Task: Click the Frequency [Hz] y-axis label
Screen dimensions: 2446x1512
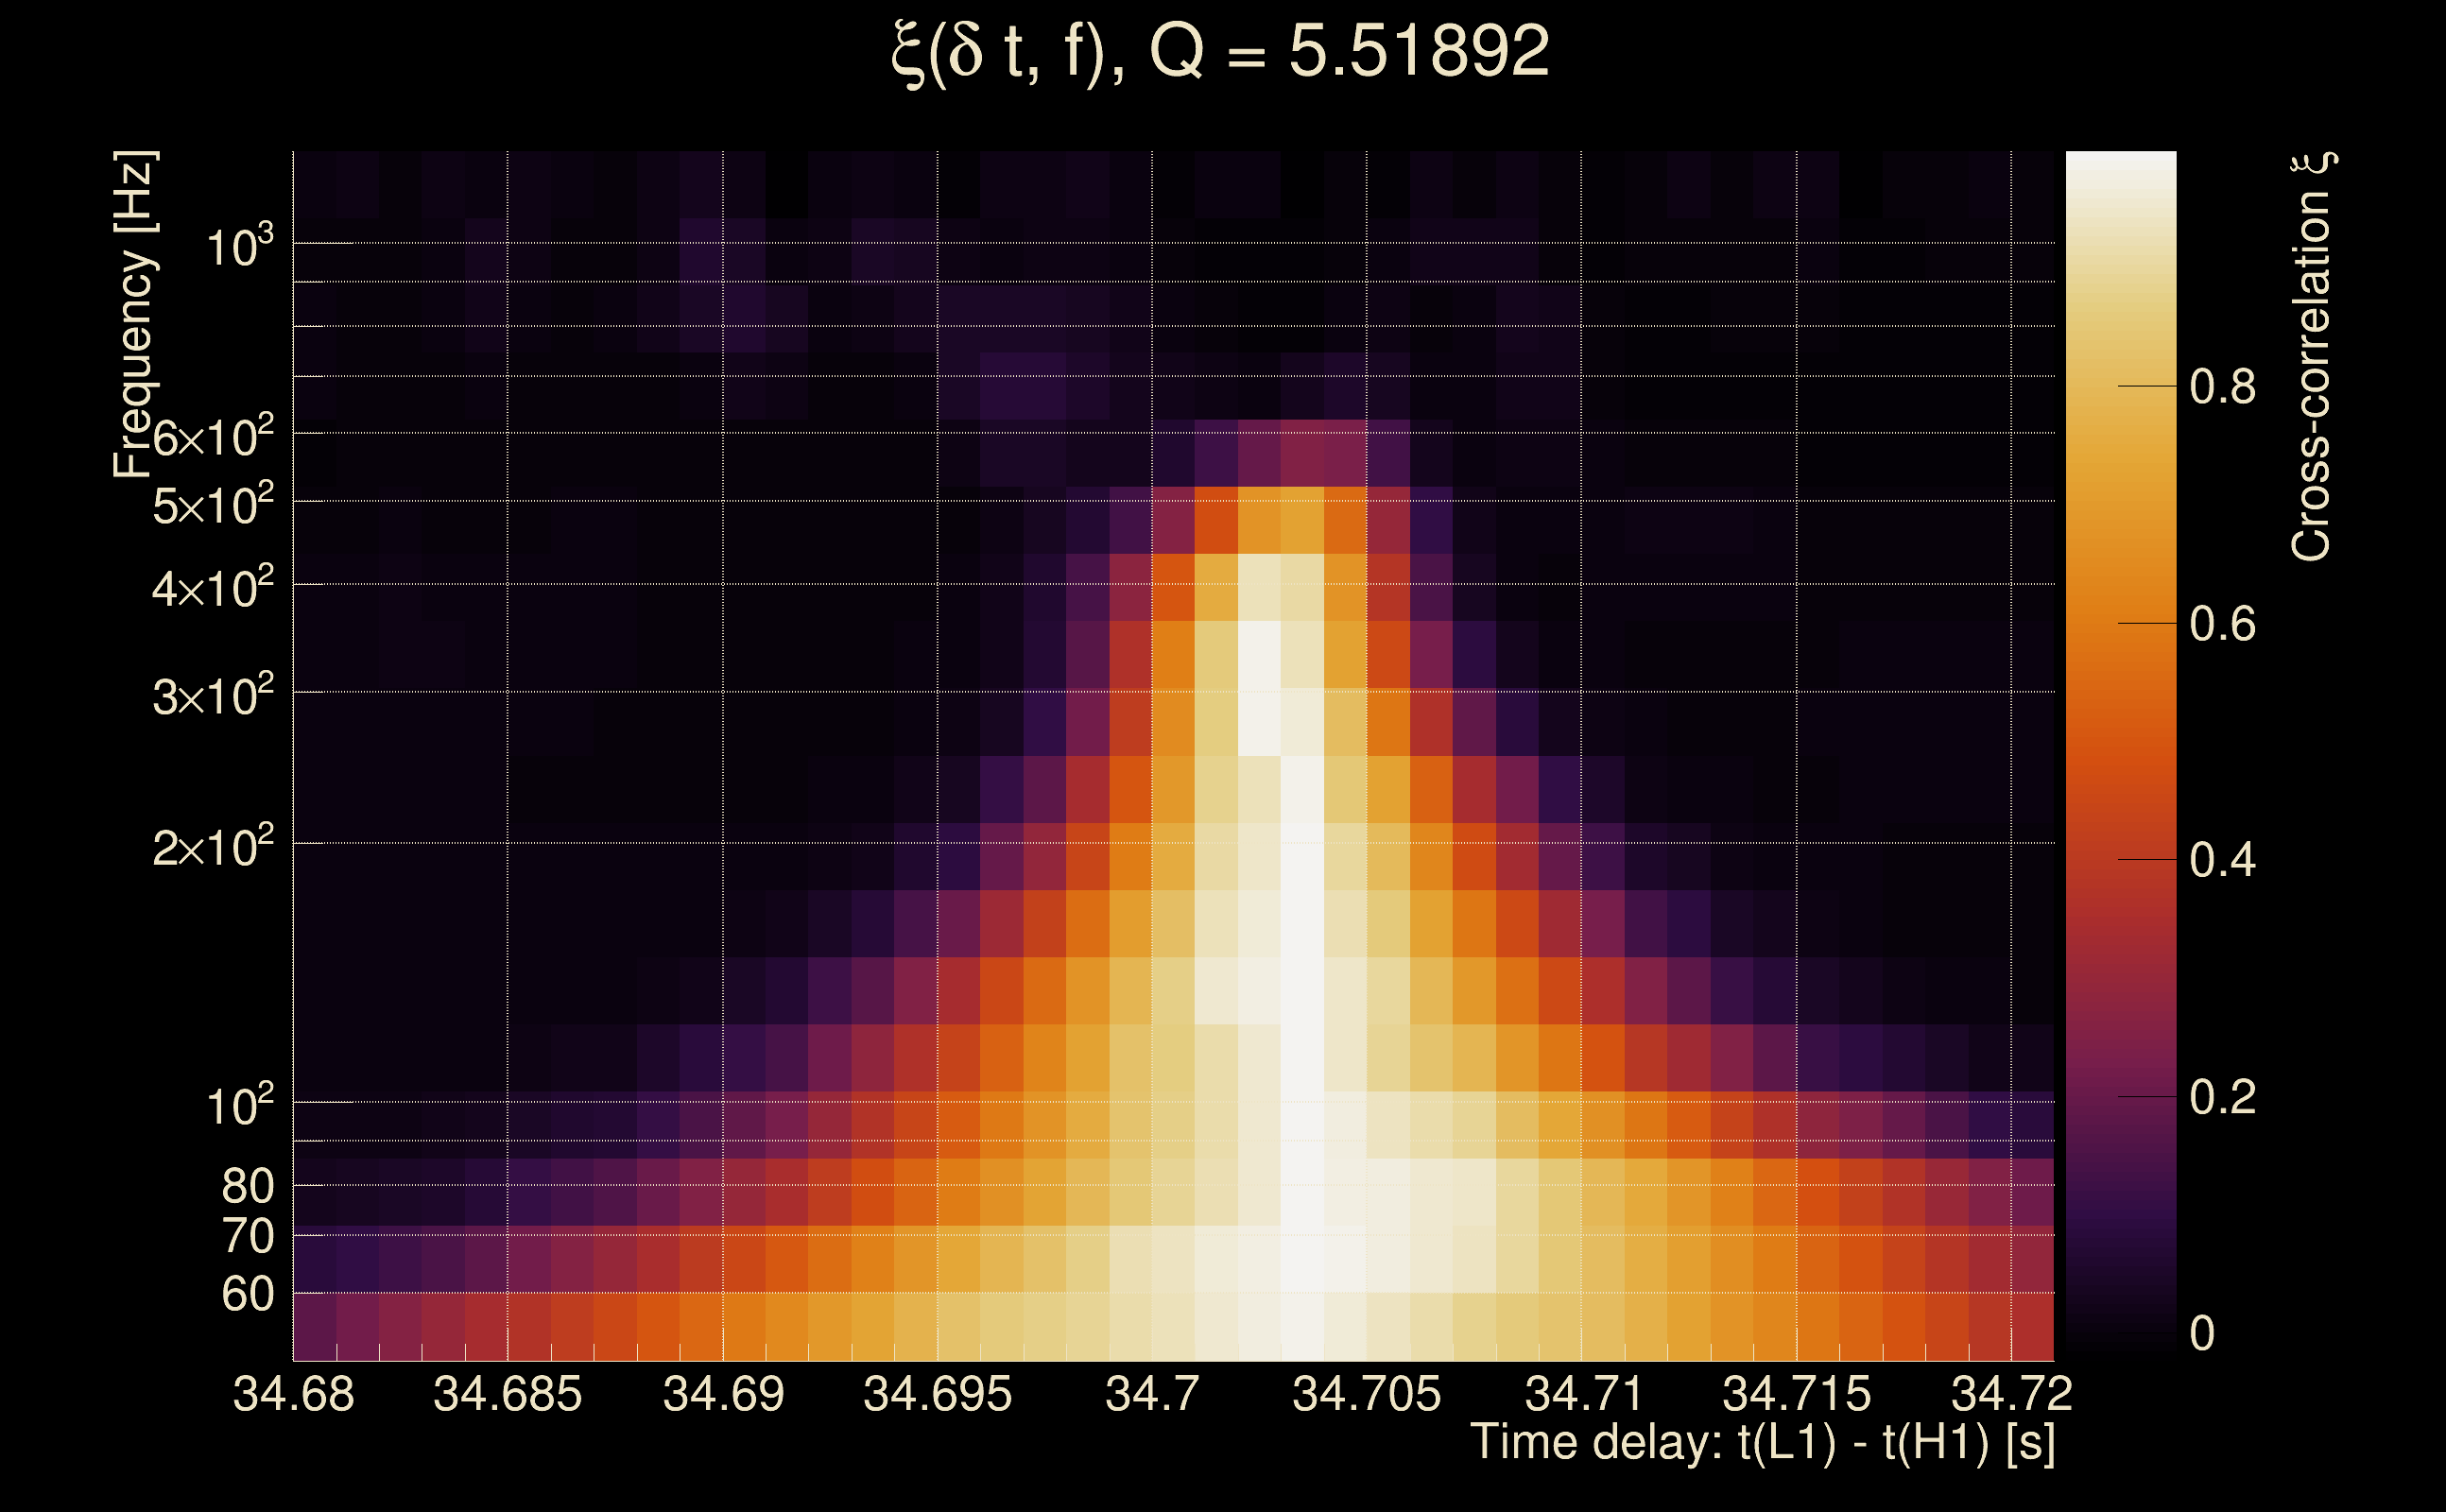Action: [135, 315]
